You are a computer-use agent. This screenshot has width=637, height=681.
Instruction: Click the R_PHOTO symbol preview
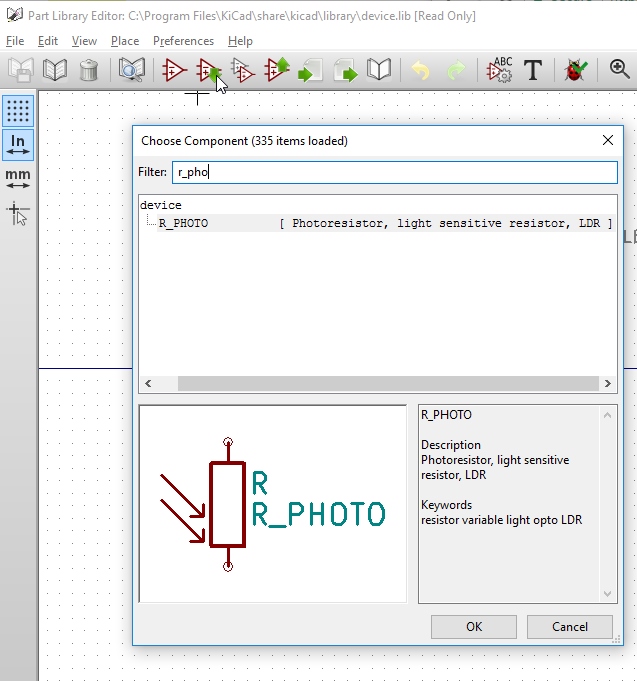pos(273,504)
